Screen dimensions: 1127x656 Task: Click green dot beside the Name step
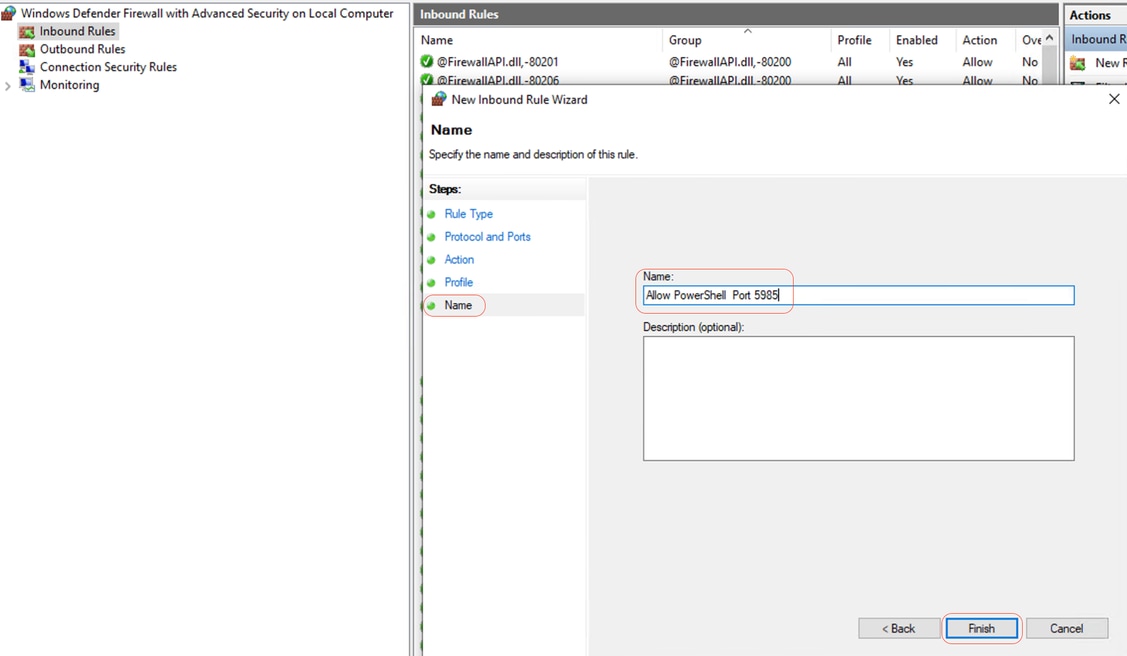click(x=431, y=306)
